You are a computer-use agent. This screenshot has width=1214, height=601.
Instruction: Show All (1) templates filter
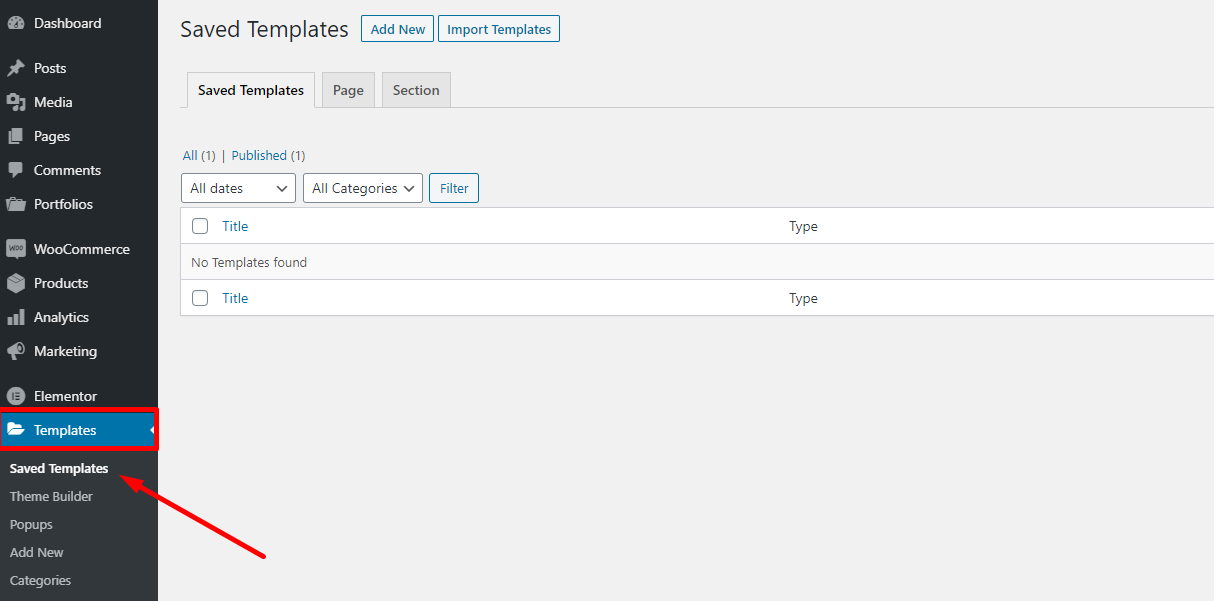point(199,155)
